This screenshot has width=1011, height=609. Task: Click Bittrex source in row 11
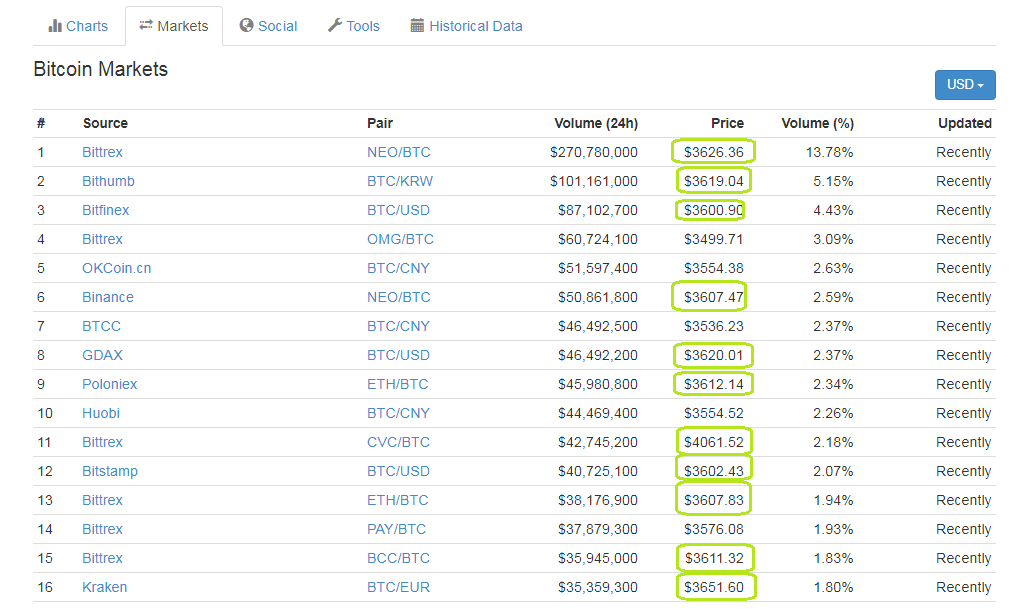102,442
